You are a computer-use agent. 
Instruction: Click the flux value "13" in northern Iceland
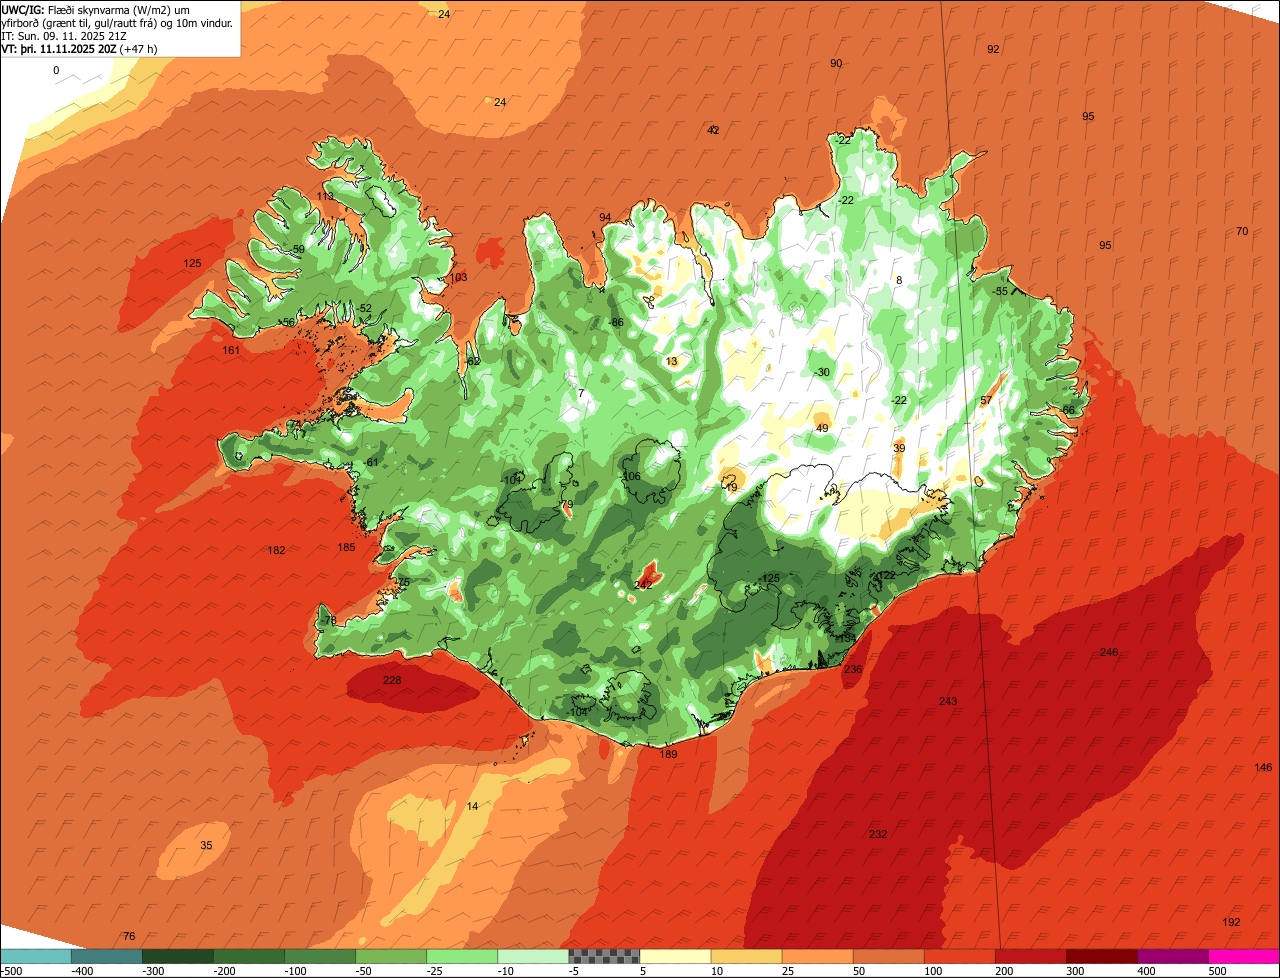pyautogui.click(x=672, y=361)
